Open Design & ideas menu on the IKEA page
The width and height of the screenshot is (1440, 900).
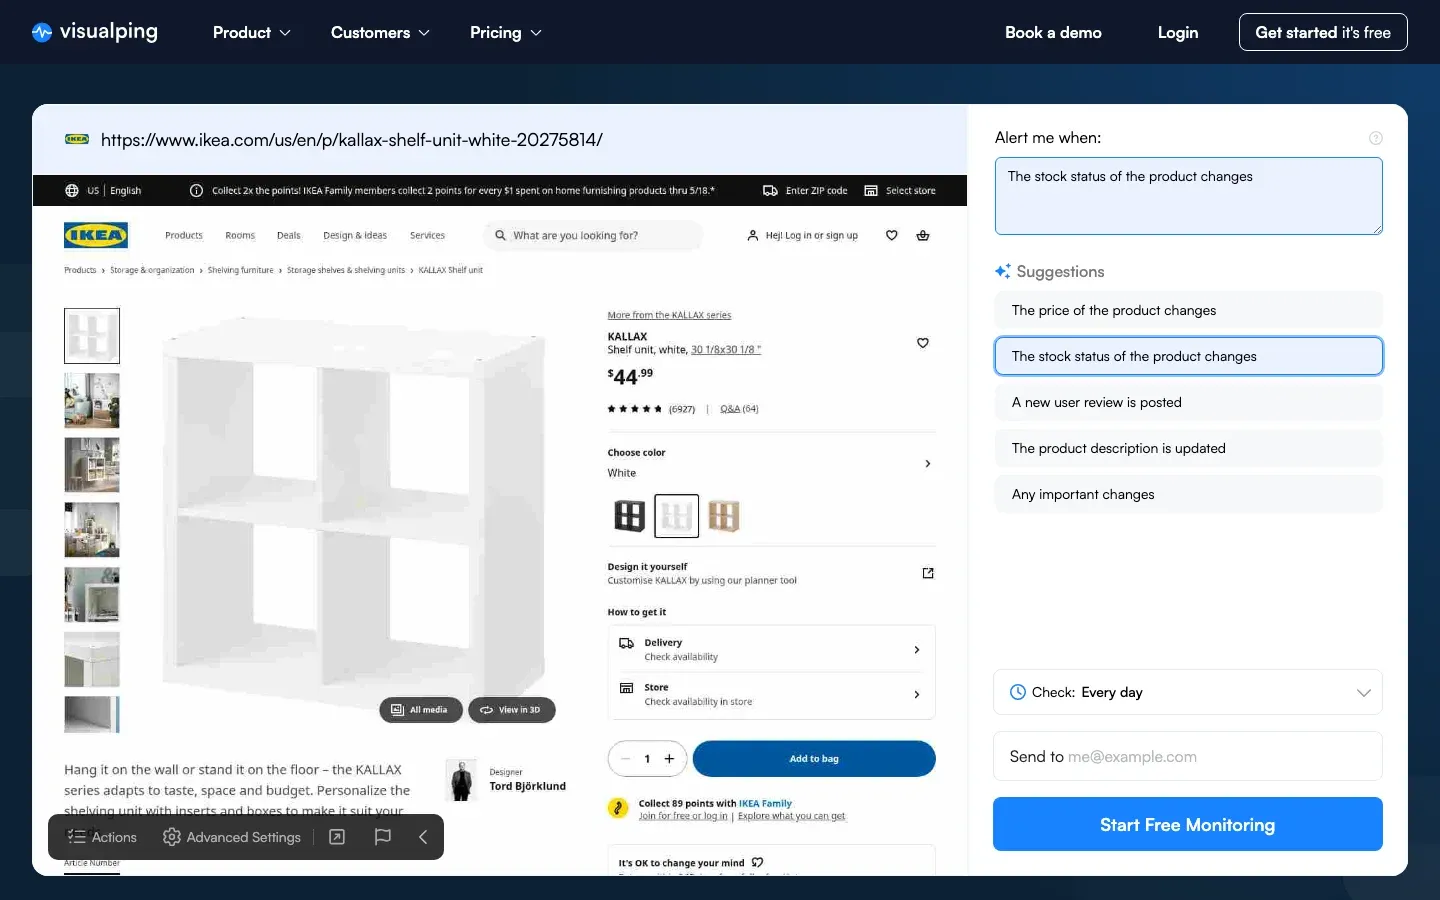(355, 236)
